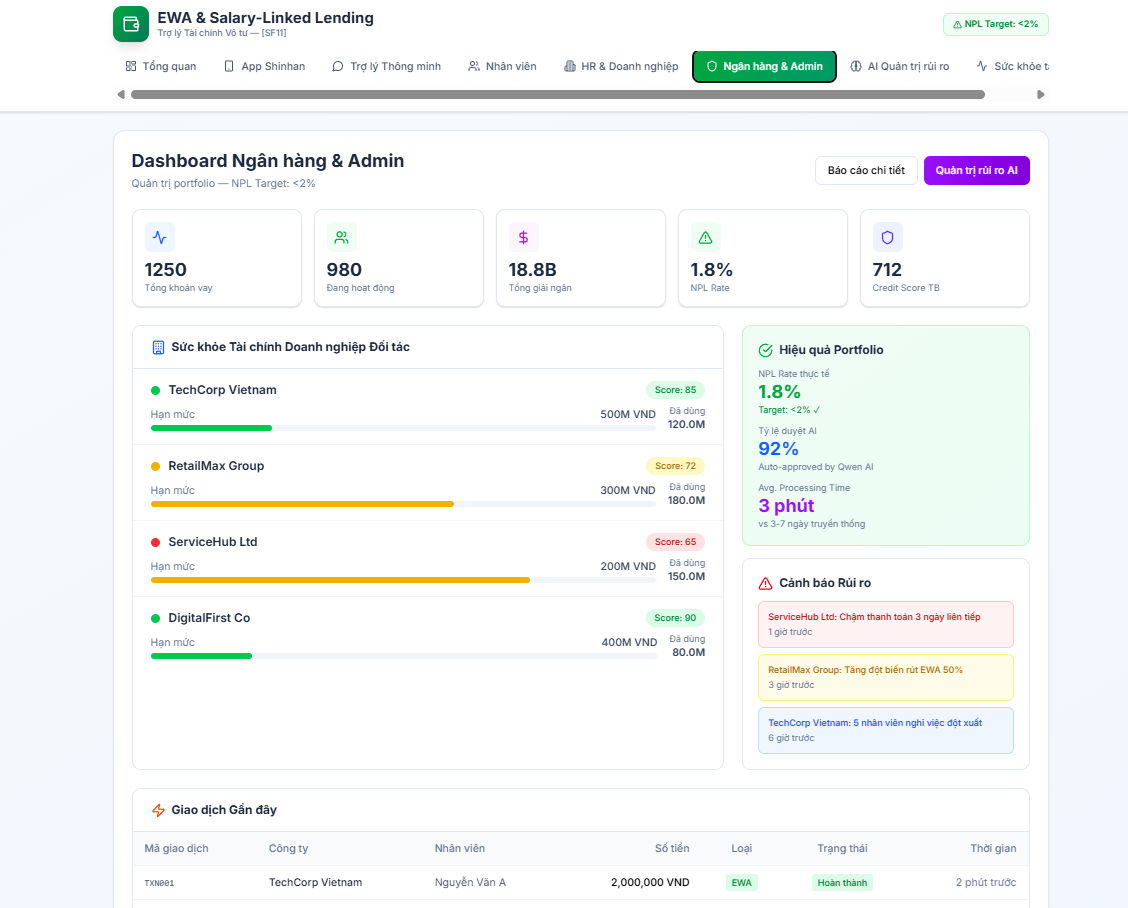Click the green status dot for TechCorp Vietnam
The image size is (1128, 908).
point(155,391)
